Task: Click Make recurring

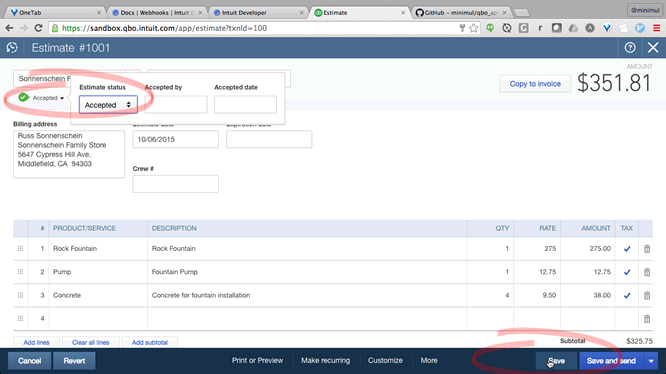Action: click(x=326, y=360)
